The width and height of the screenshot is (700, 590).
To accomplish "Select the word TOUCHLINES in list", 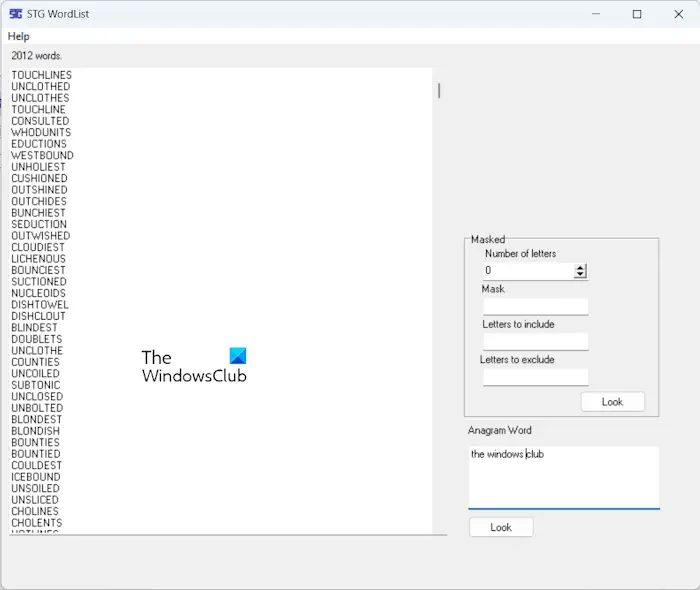I will [x=42, y=75].
